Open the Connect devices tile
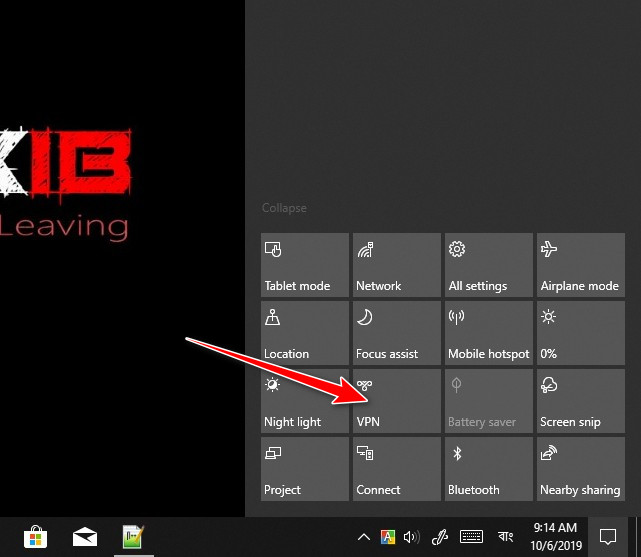 point(397,469)
